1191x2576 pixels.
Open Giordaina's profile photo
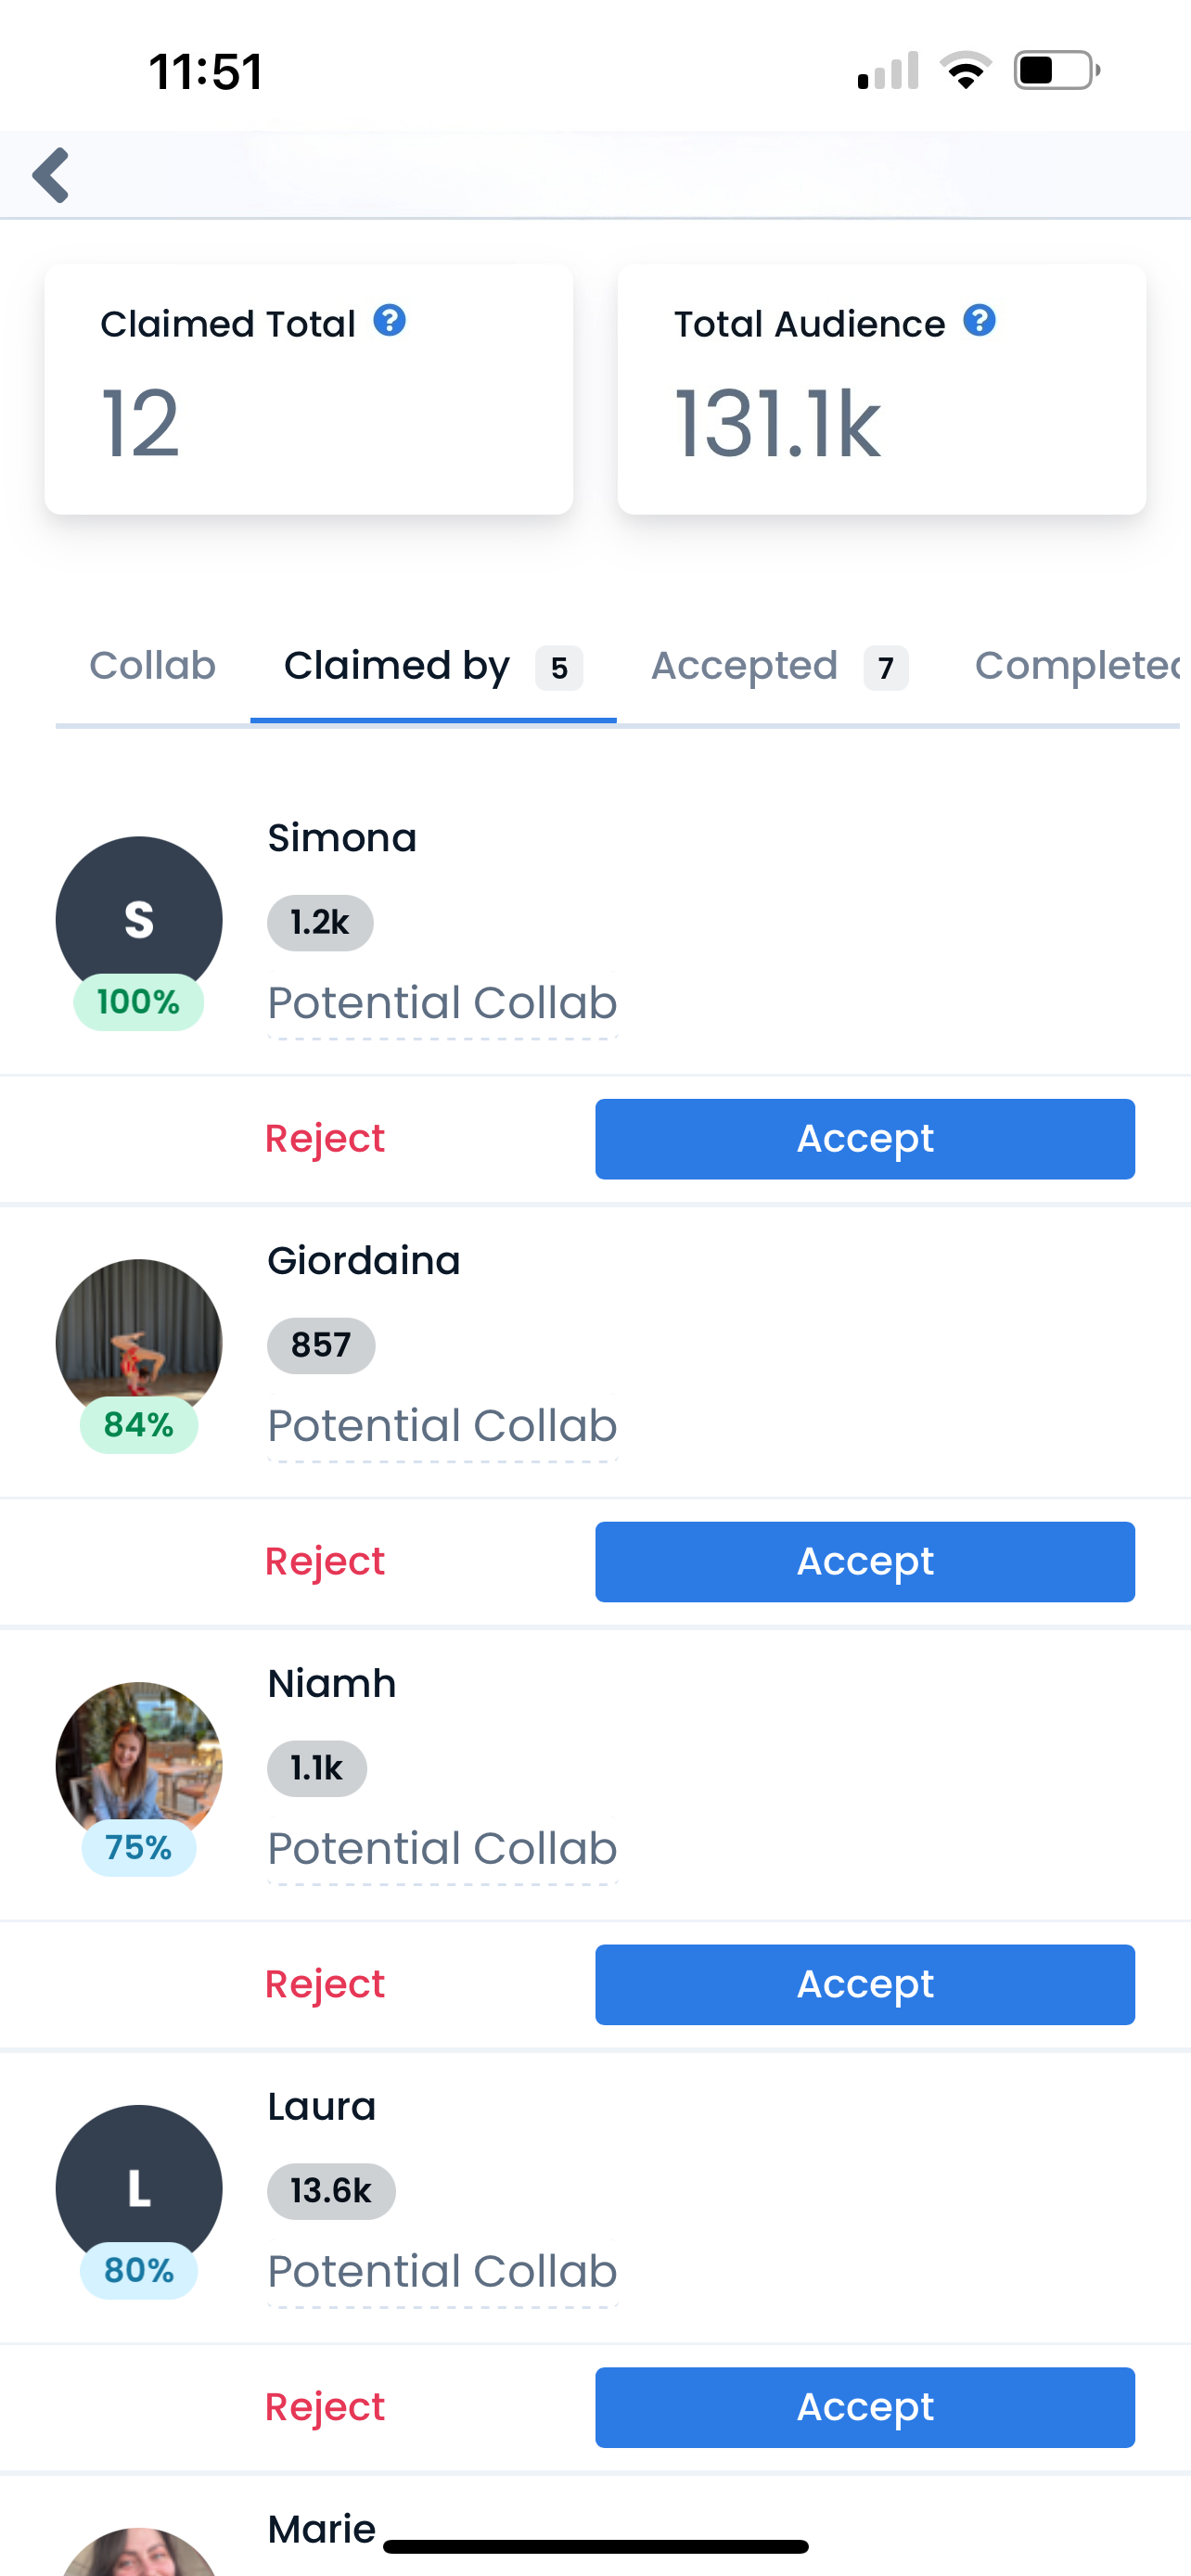click(x=139, y=1340)
